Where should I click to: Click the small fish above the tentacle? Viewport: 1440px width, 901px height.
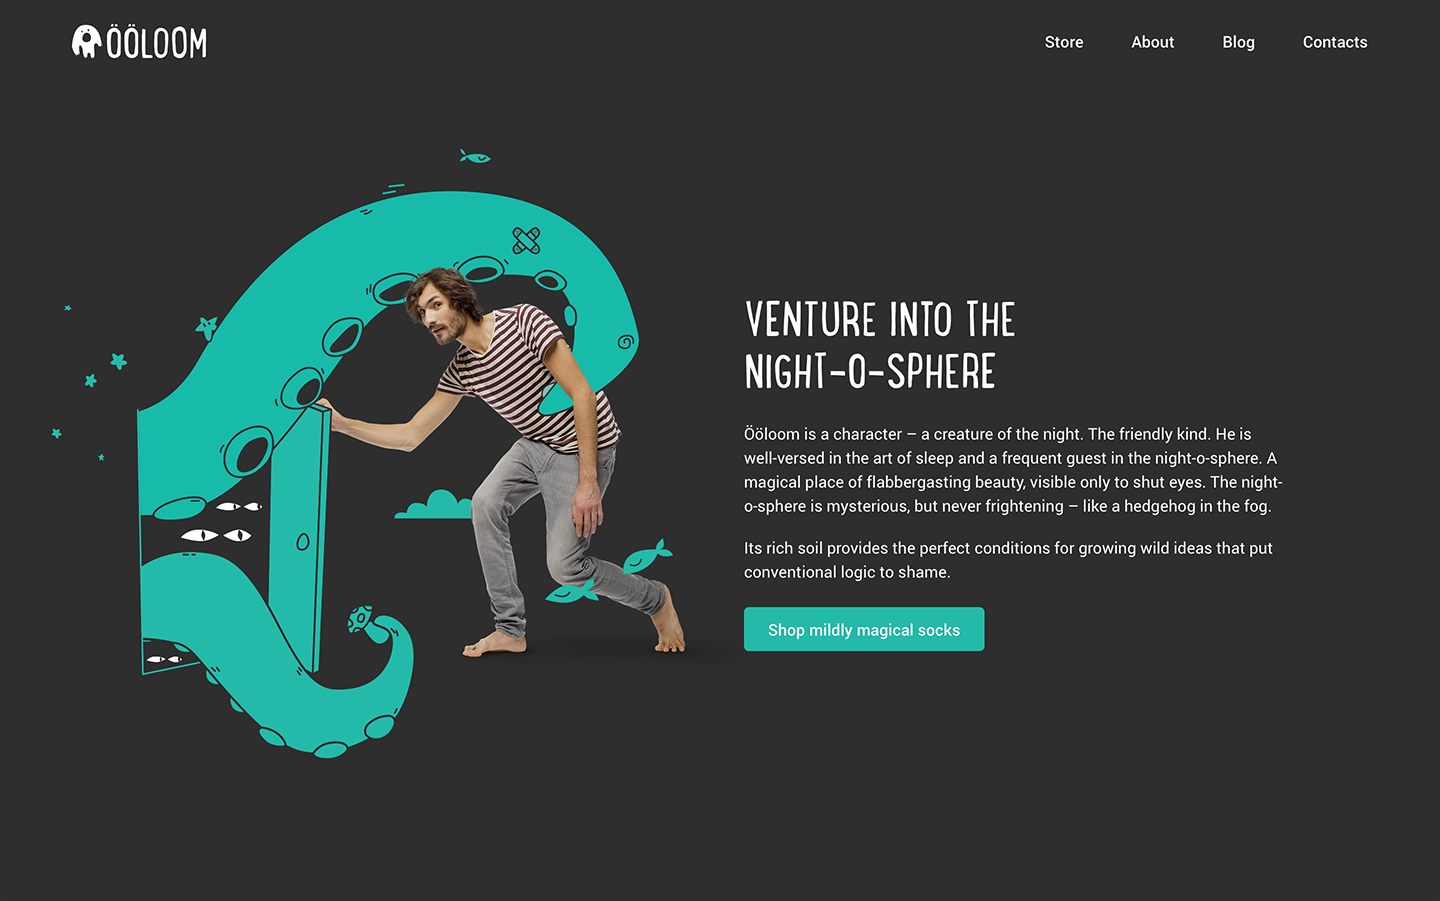pos(475,156)
